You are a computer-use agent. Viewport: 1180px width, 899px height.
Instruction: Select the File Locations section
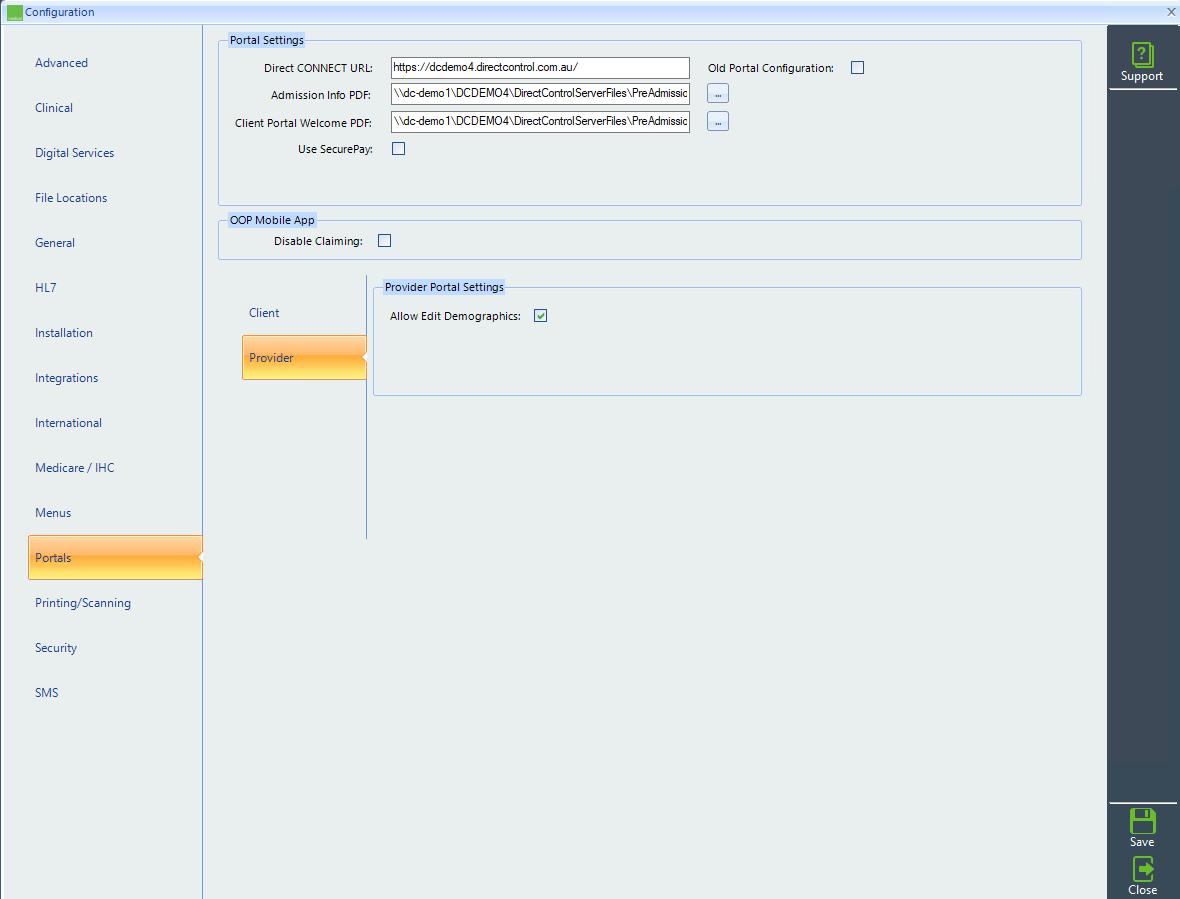click(71, 198)
